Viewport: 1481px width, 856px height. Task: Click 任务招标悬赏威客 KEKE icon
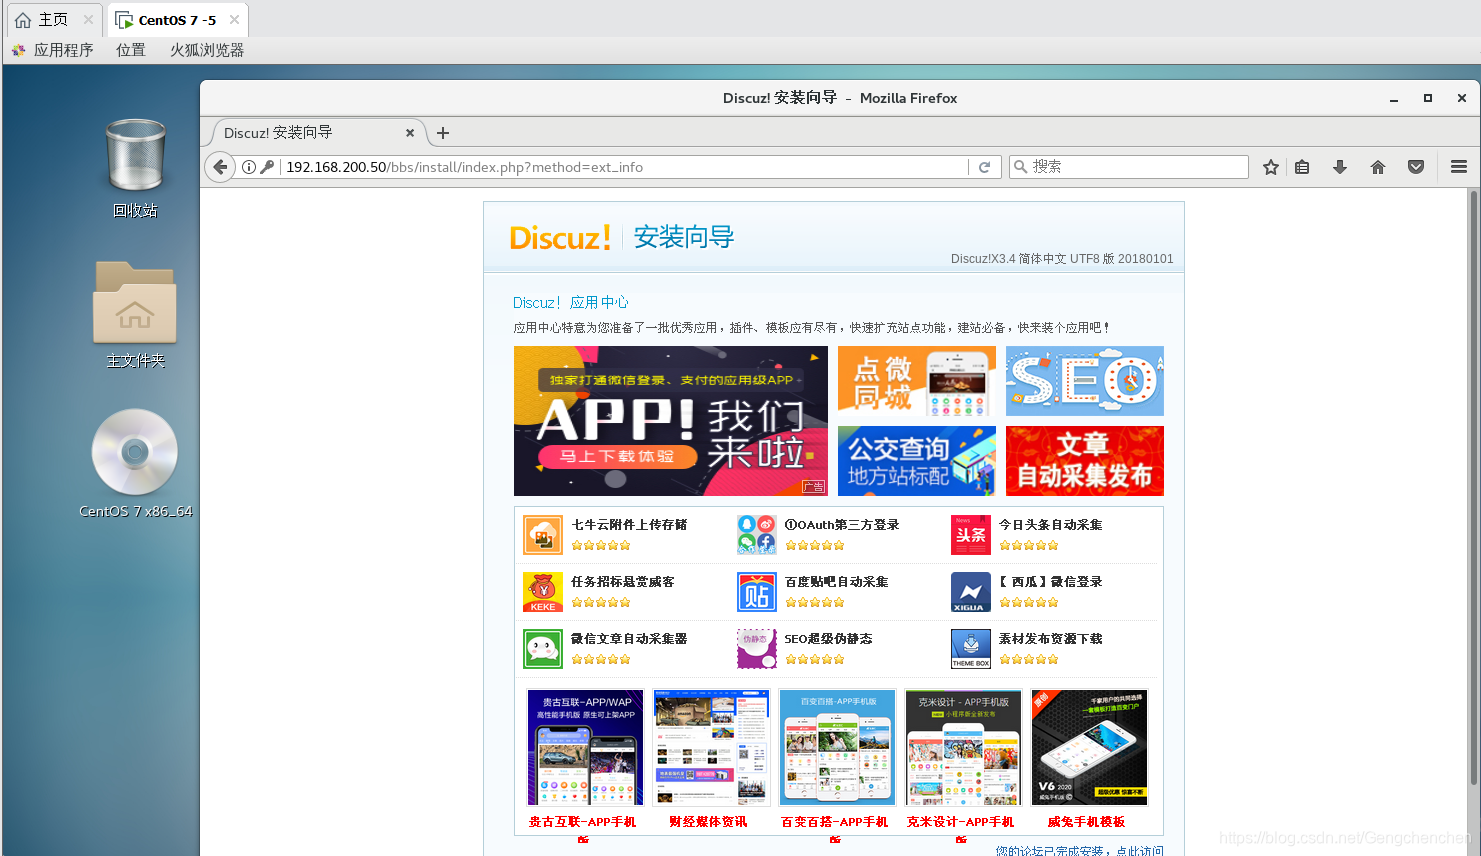[x=543, y=592]
